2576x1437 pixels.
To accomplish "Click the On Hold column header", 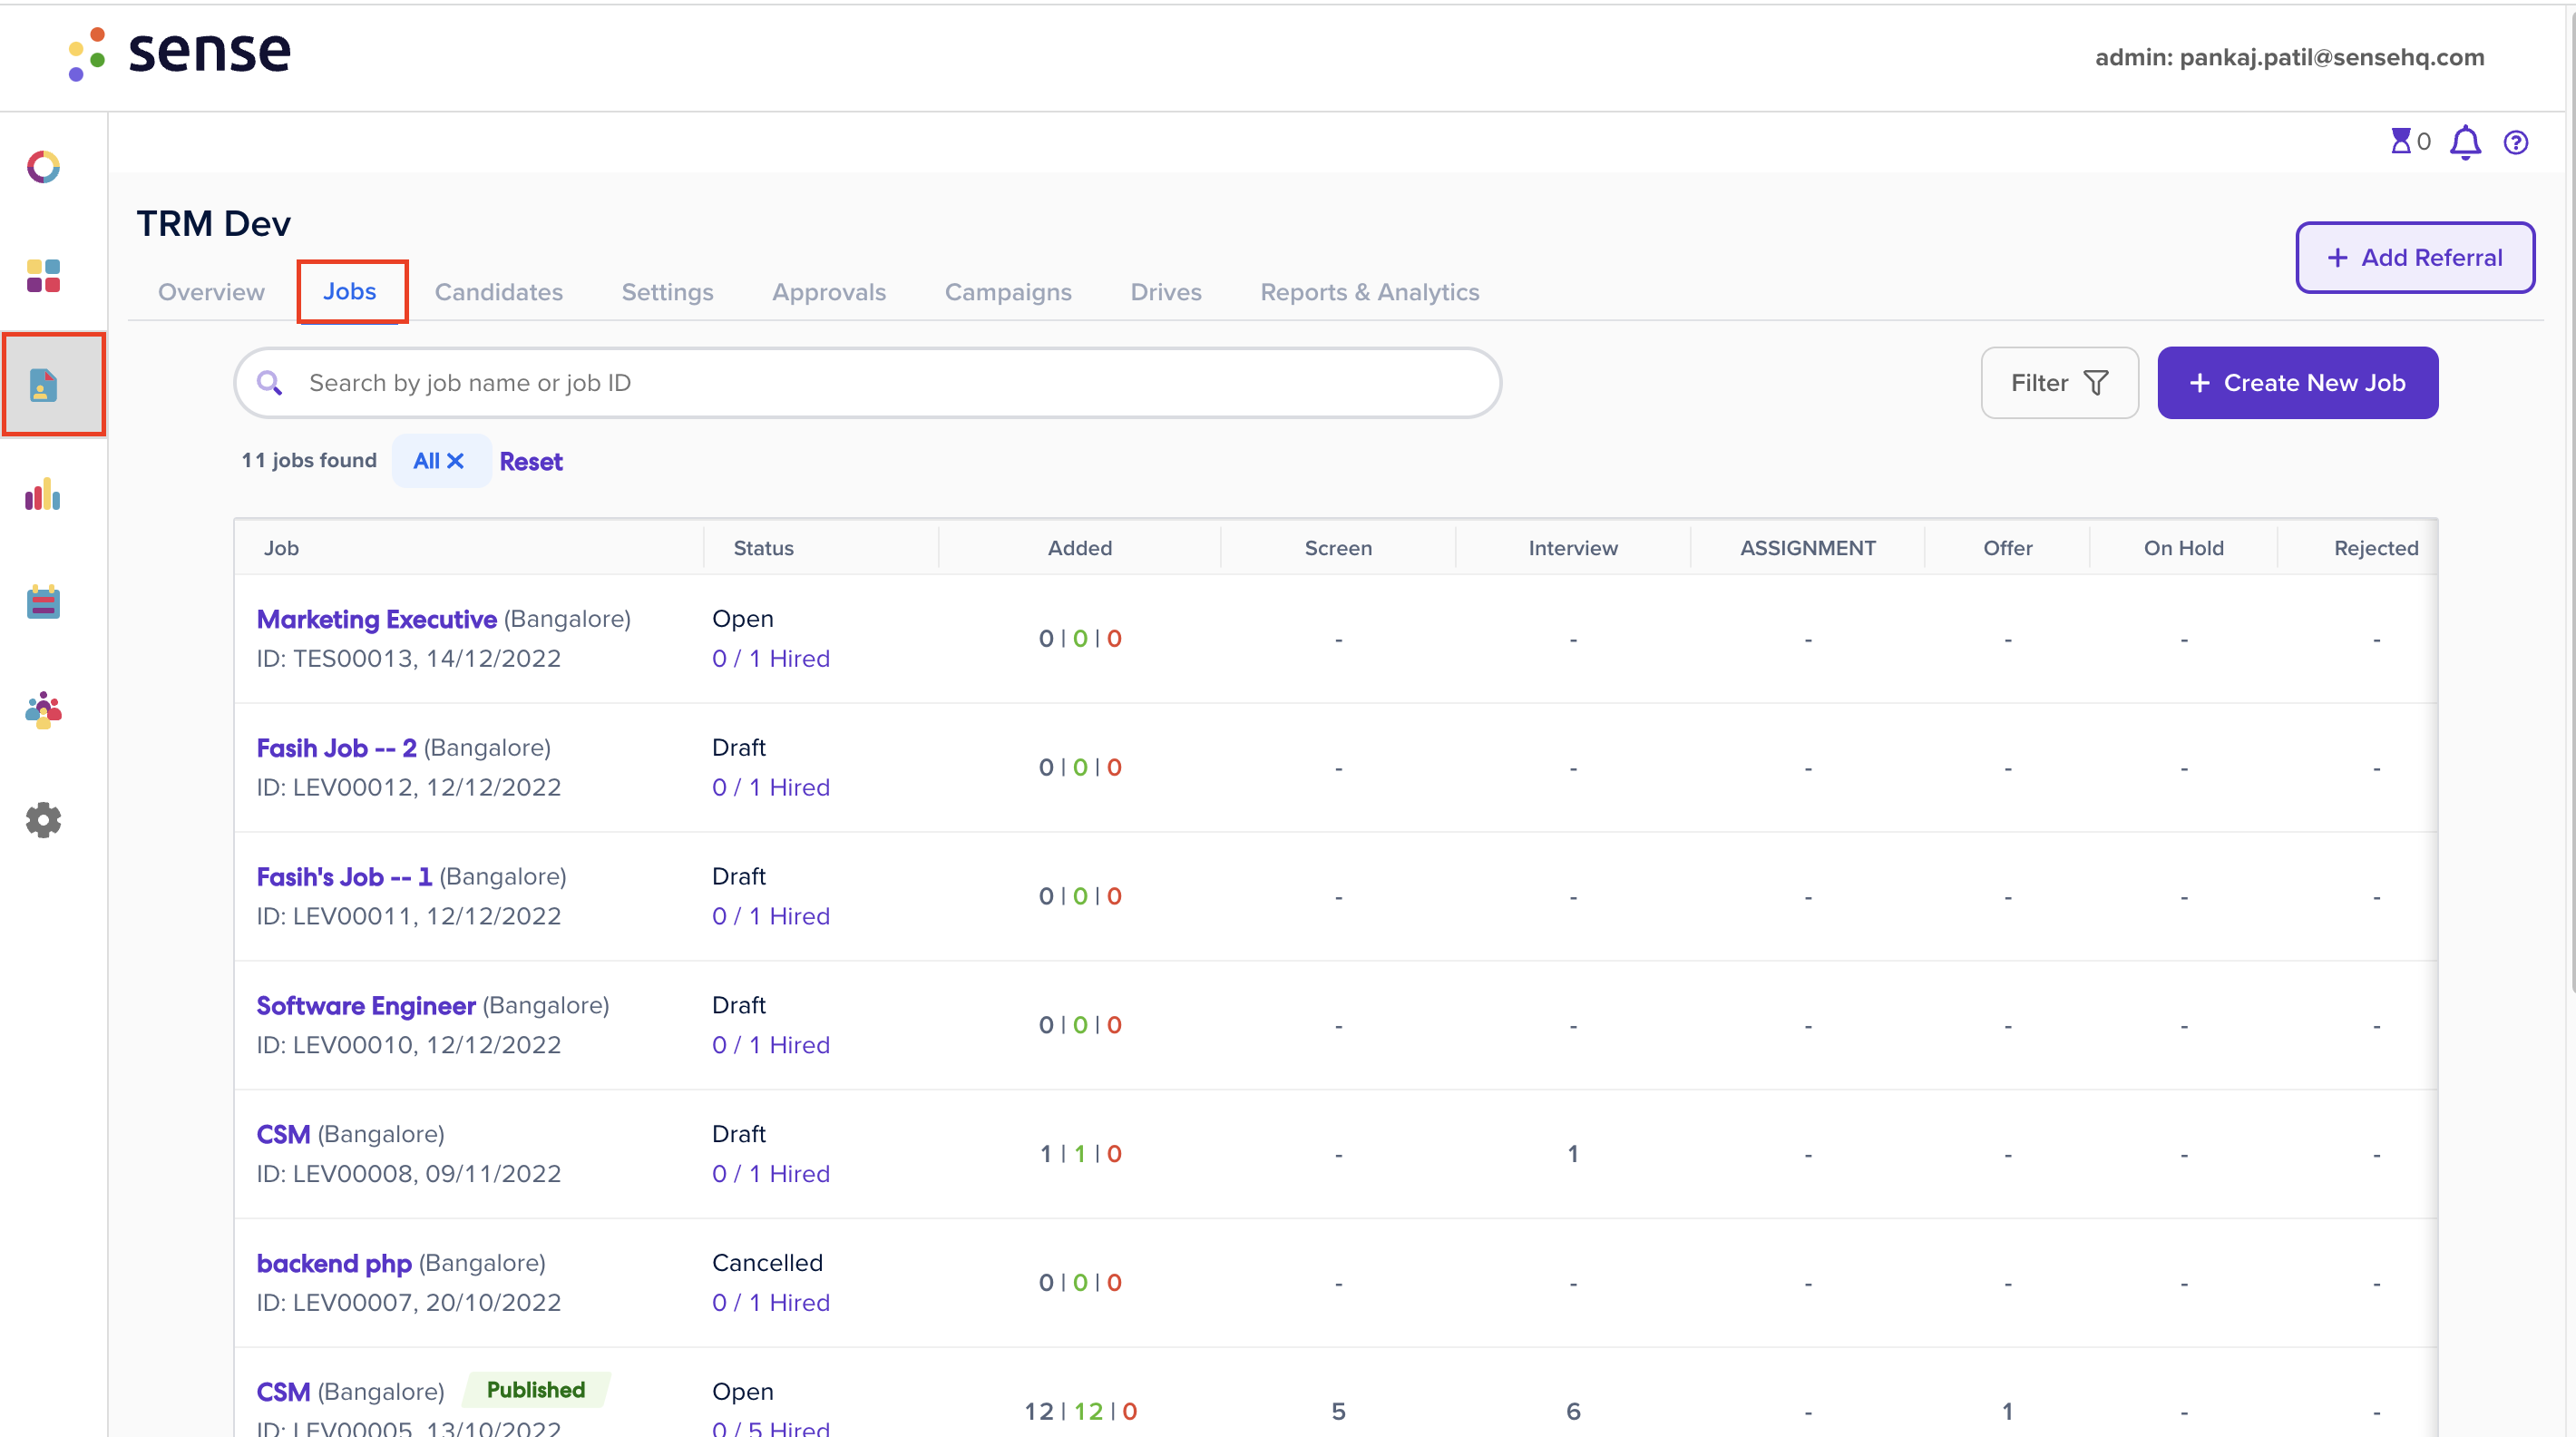I will pos(2184,548).
